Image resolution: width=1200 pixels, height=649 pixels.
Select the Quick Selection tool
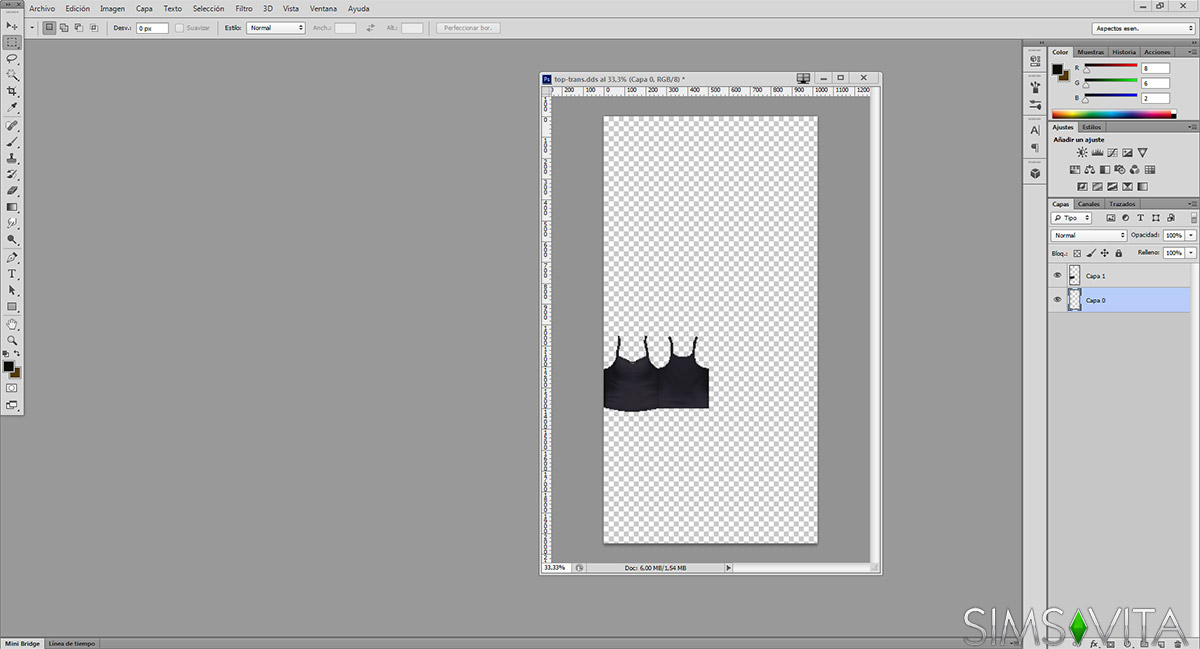point(12,75)
